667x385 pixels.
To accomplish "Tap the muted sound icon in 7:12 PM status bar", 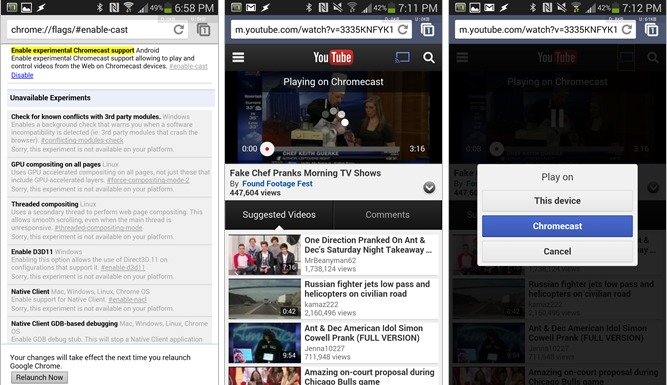I will [562, 8].
